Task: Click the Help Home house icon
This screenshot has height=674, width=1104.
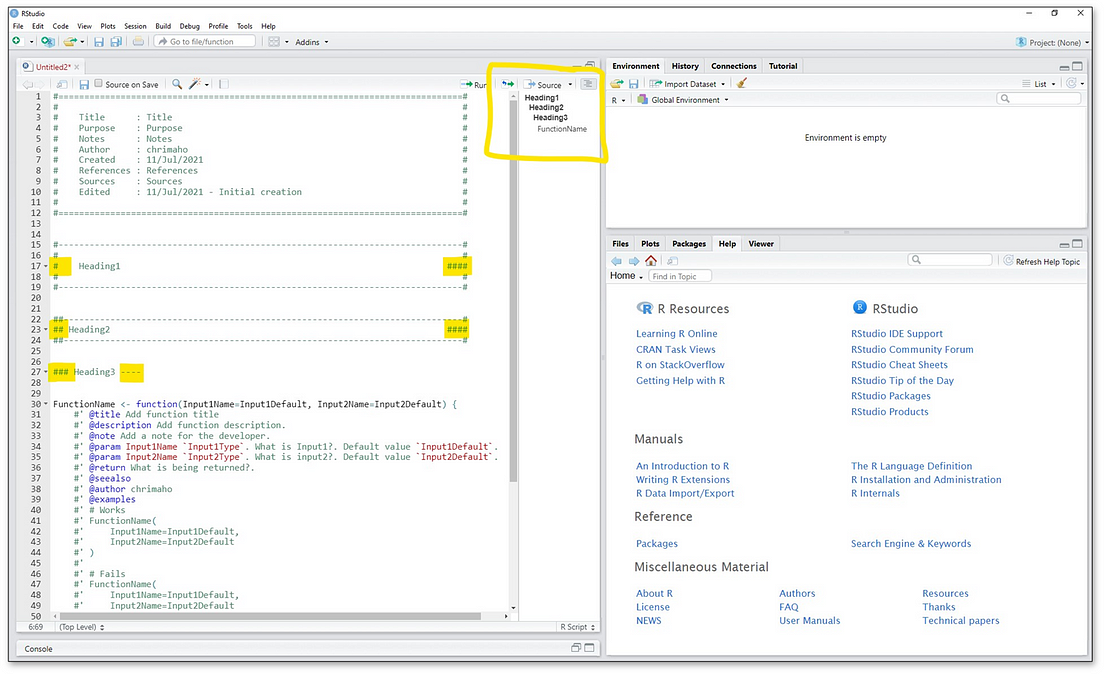Action: [651, 261]
